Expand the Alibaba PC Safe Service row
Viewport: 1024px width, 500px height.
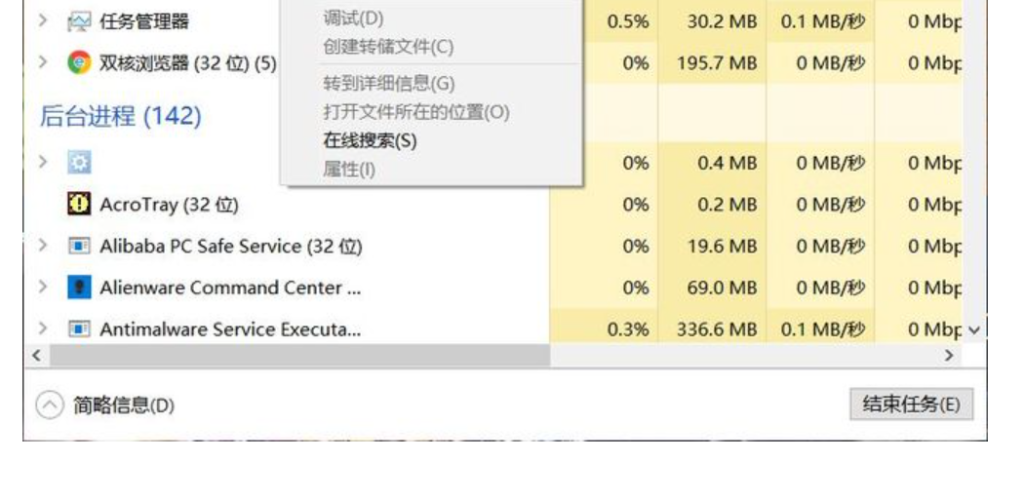click(x=42, y=245)
